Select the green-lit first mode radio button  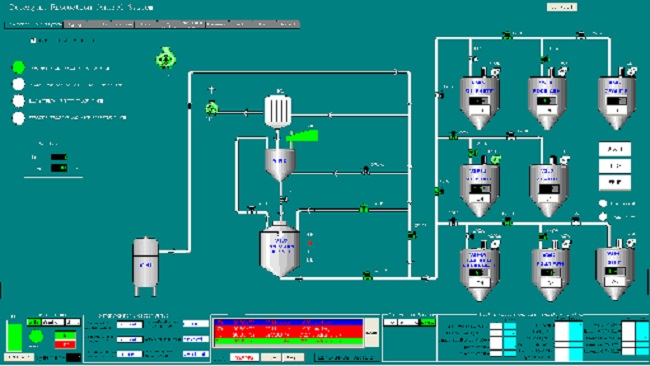[x=18, y=67]
